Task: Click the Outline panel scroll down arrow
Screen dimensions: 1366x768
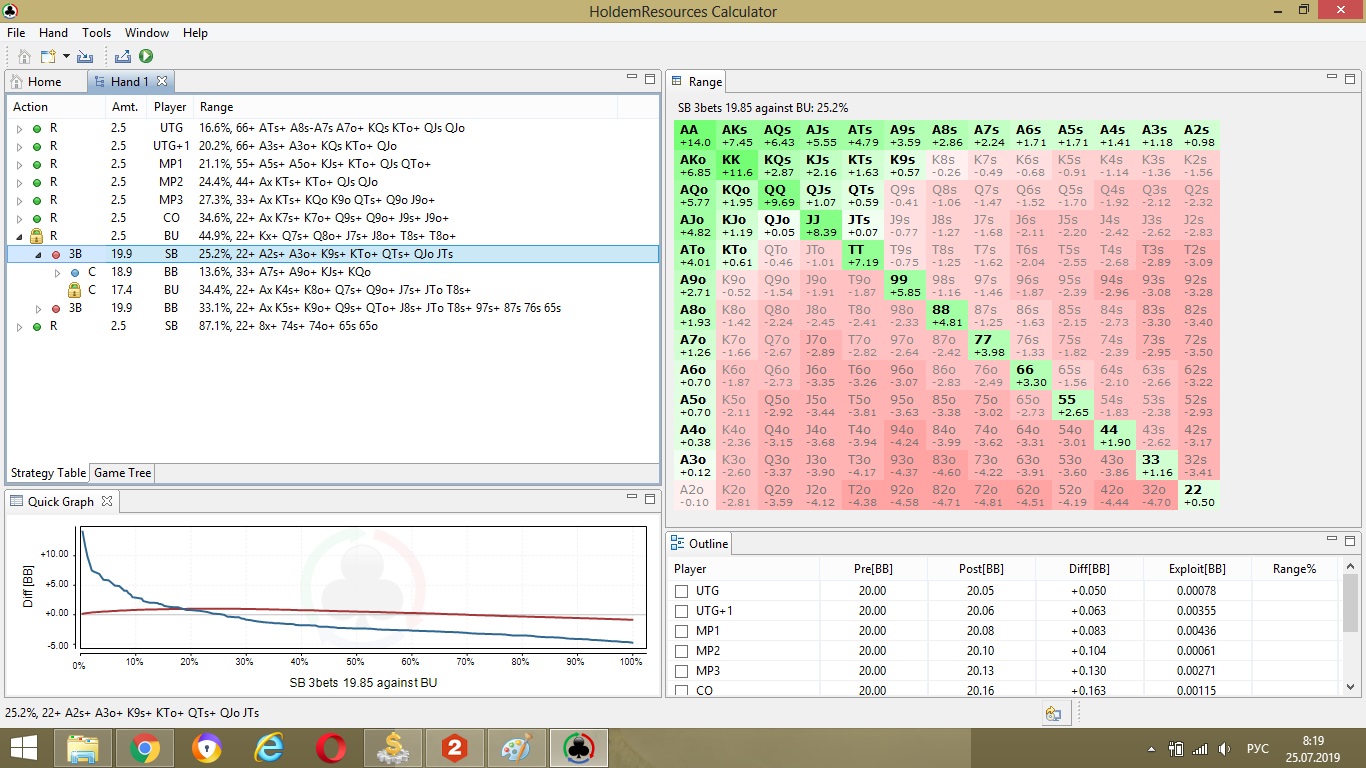Action: 1351,688
